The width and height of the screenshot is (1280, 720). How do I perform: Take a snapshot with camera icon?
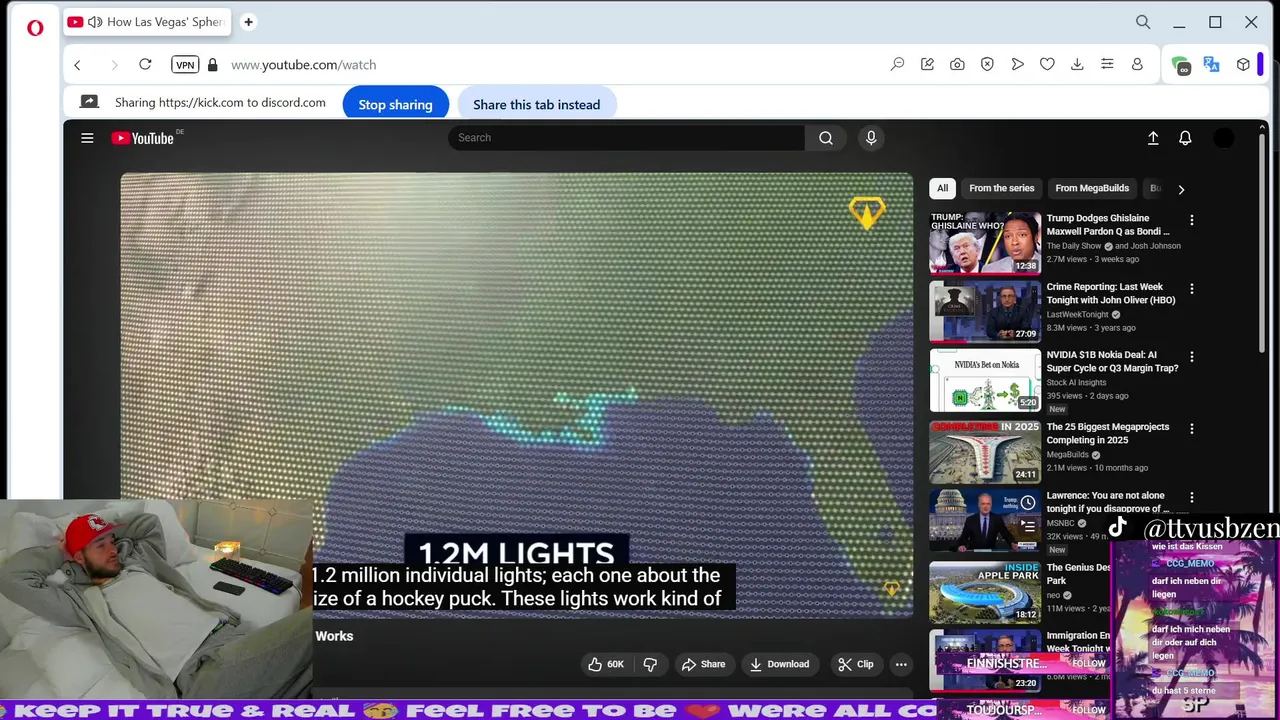coord(957,64)
